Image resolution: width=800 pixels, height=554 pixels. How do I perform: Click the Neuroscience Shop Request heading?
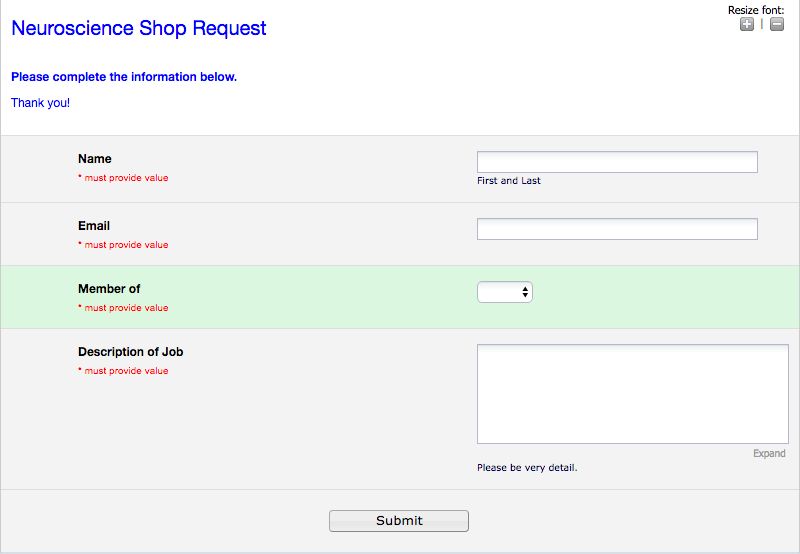[139, 28]
